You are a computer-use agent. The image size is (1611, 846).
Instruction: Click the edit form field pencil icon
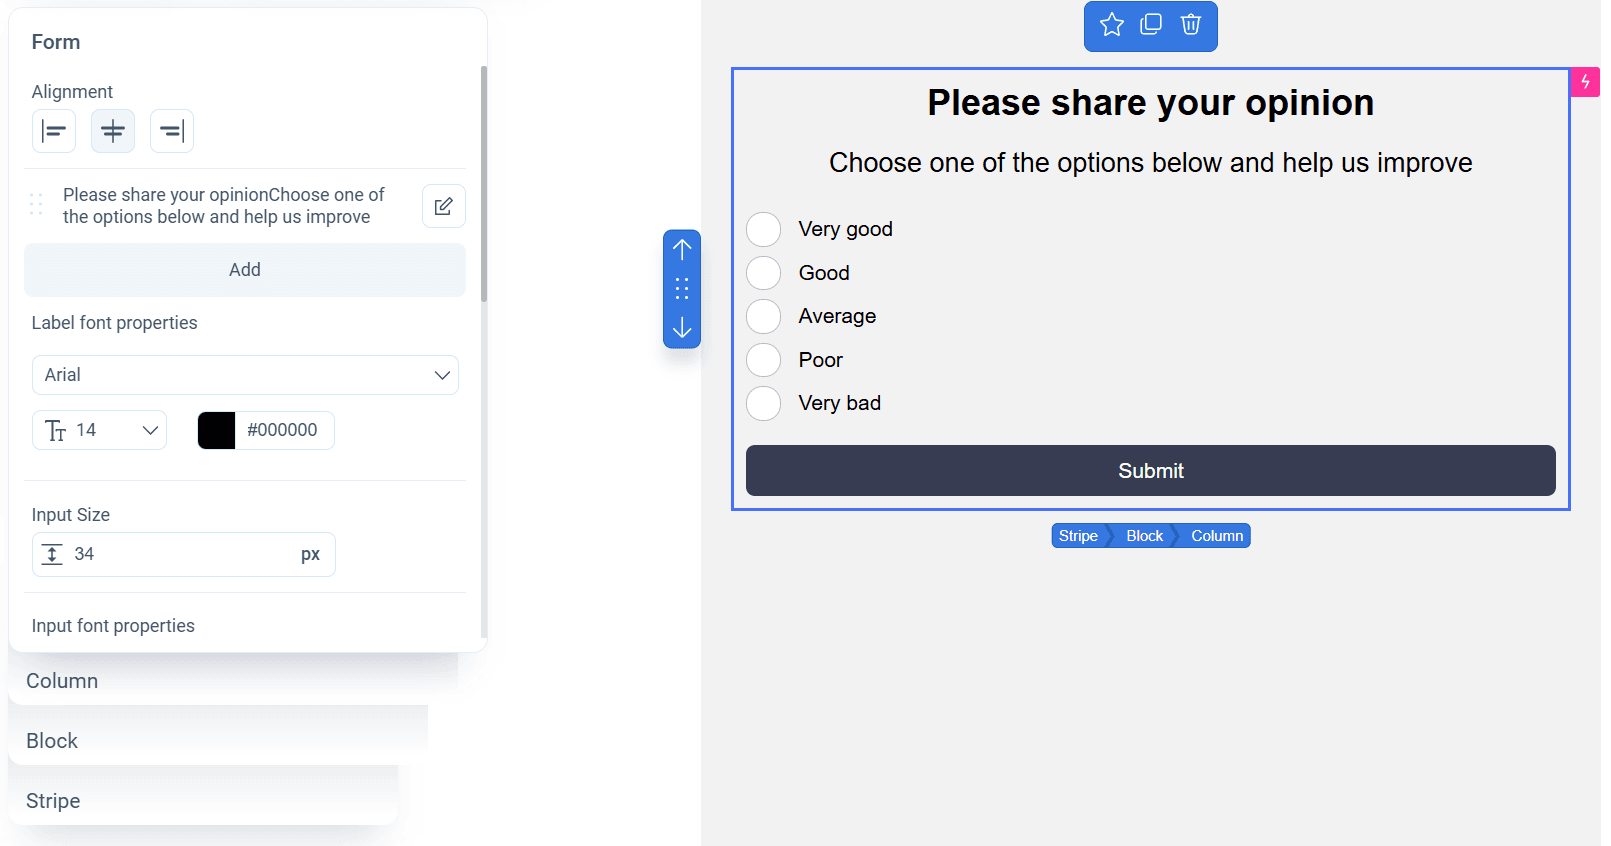point(444,206)
